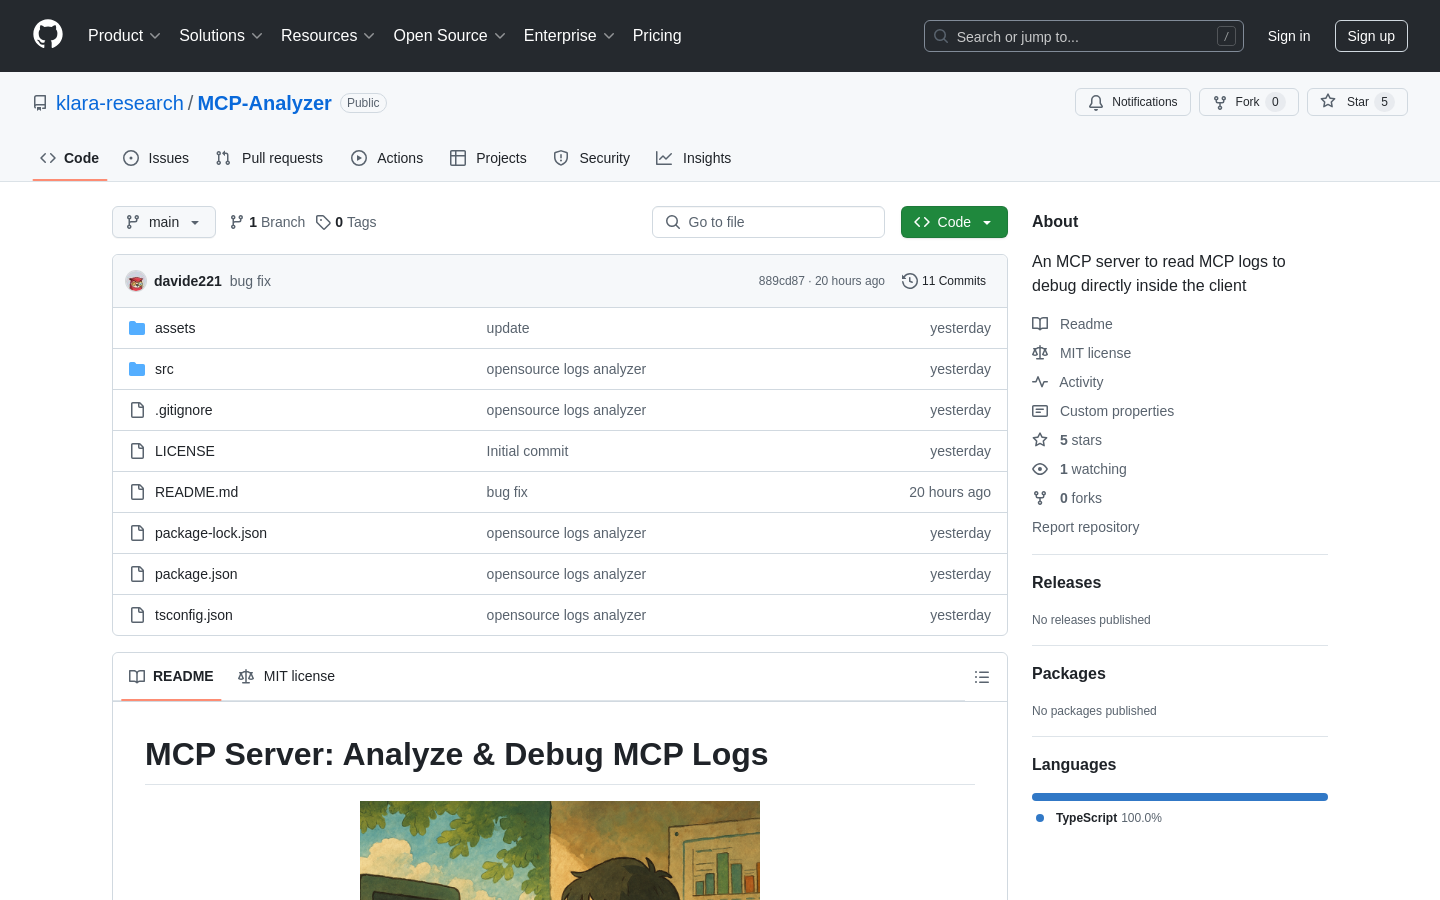Click davide221's avatar image

click(136, 281)
